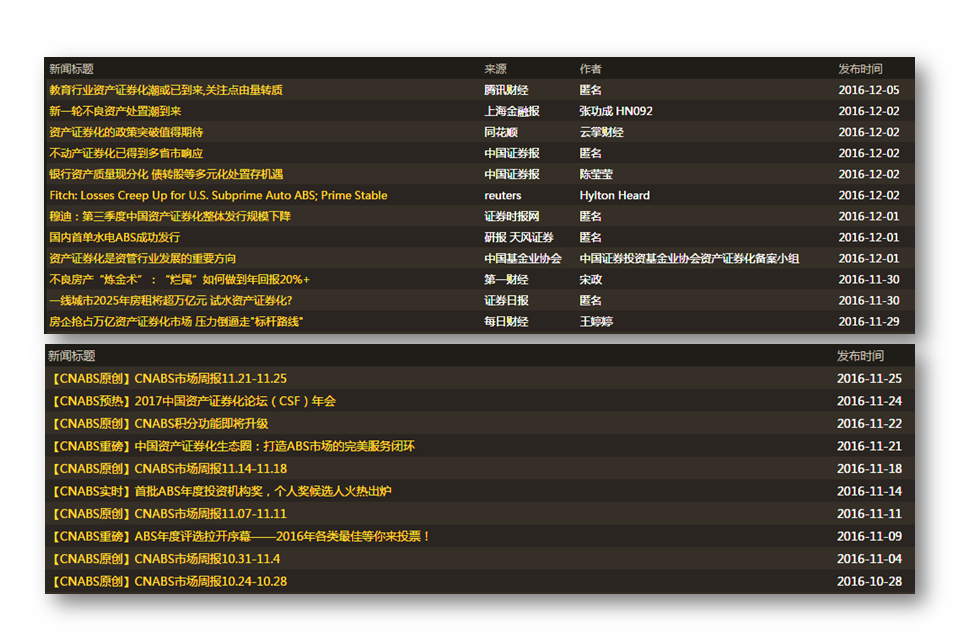Open news '教育行业资产证券化潮或已到来'
The width and height of the screenshot is (960, 643).
[166, 90]
